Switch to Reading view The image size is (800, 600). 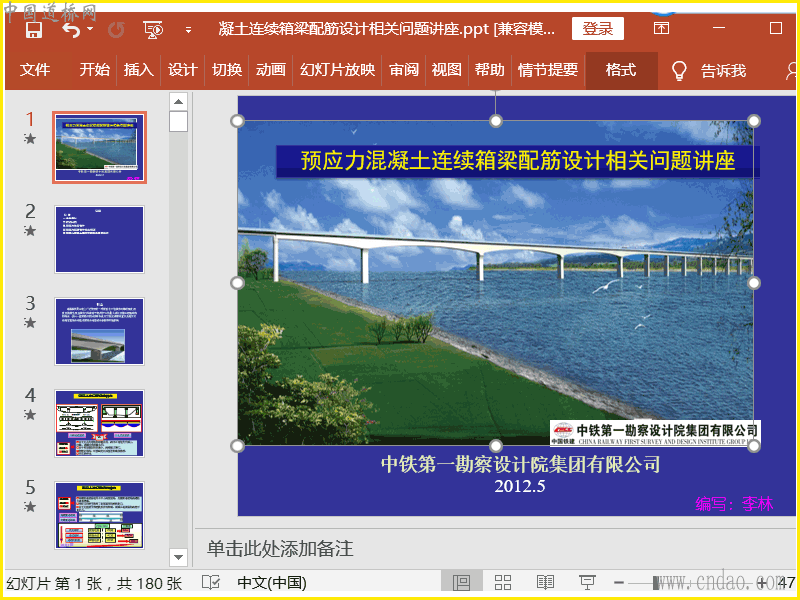click(545, 582)
